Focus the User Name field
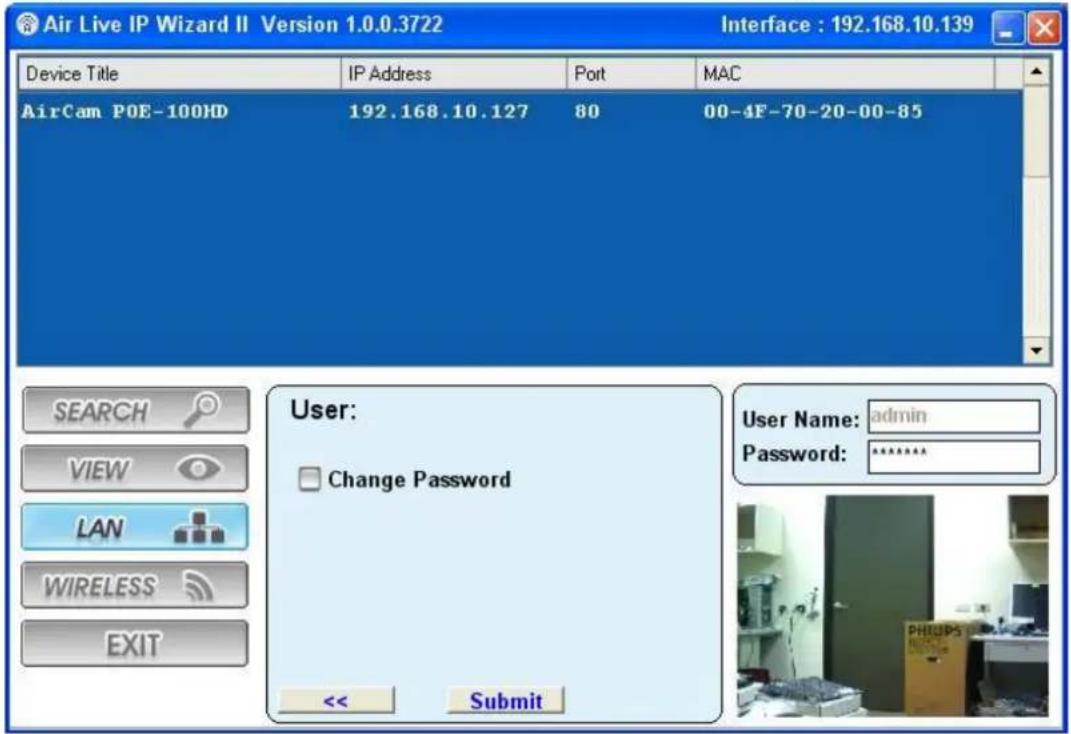Screen dimensions: 1071x734 (954, 417)
